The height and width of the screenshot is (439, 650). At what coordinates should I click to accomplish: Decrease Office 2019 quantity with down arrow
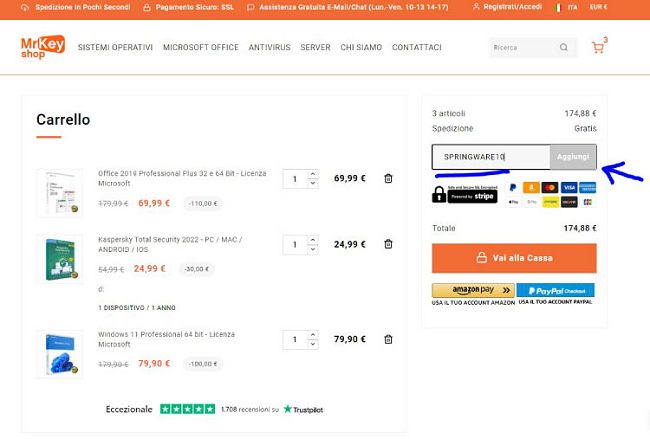[x=313, y=183]
